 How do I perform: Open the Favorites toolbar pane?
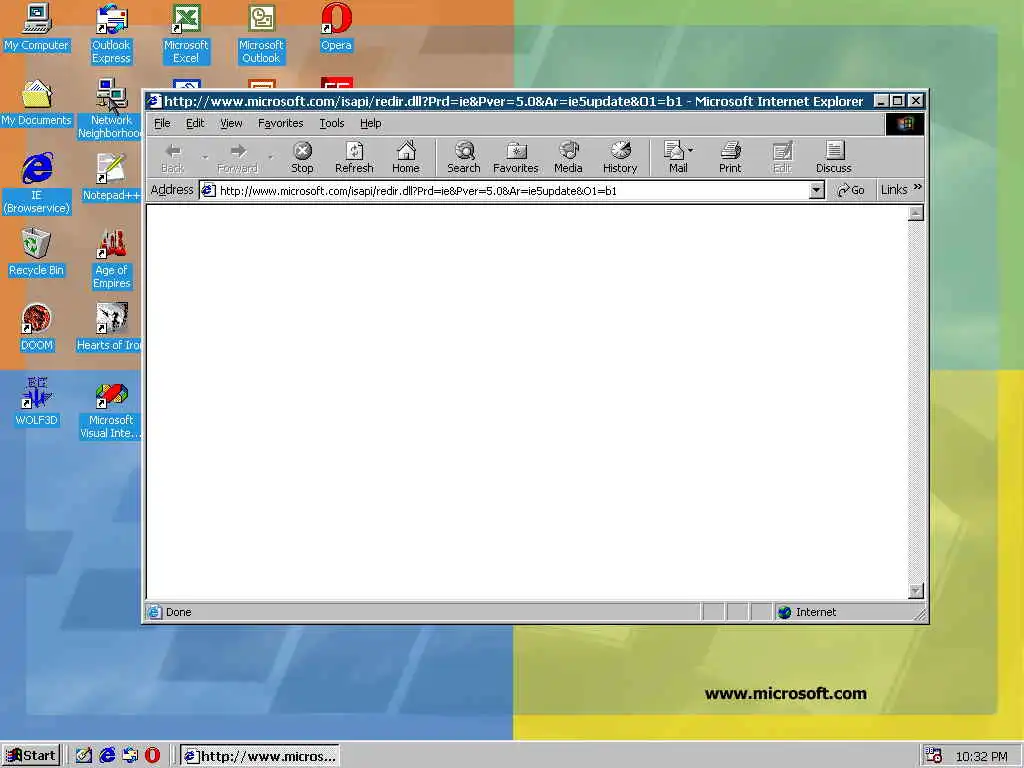click(x=515, y=157)
